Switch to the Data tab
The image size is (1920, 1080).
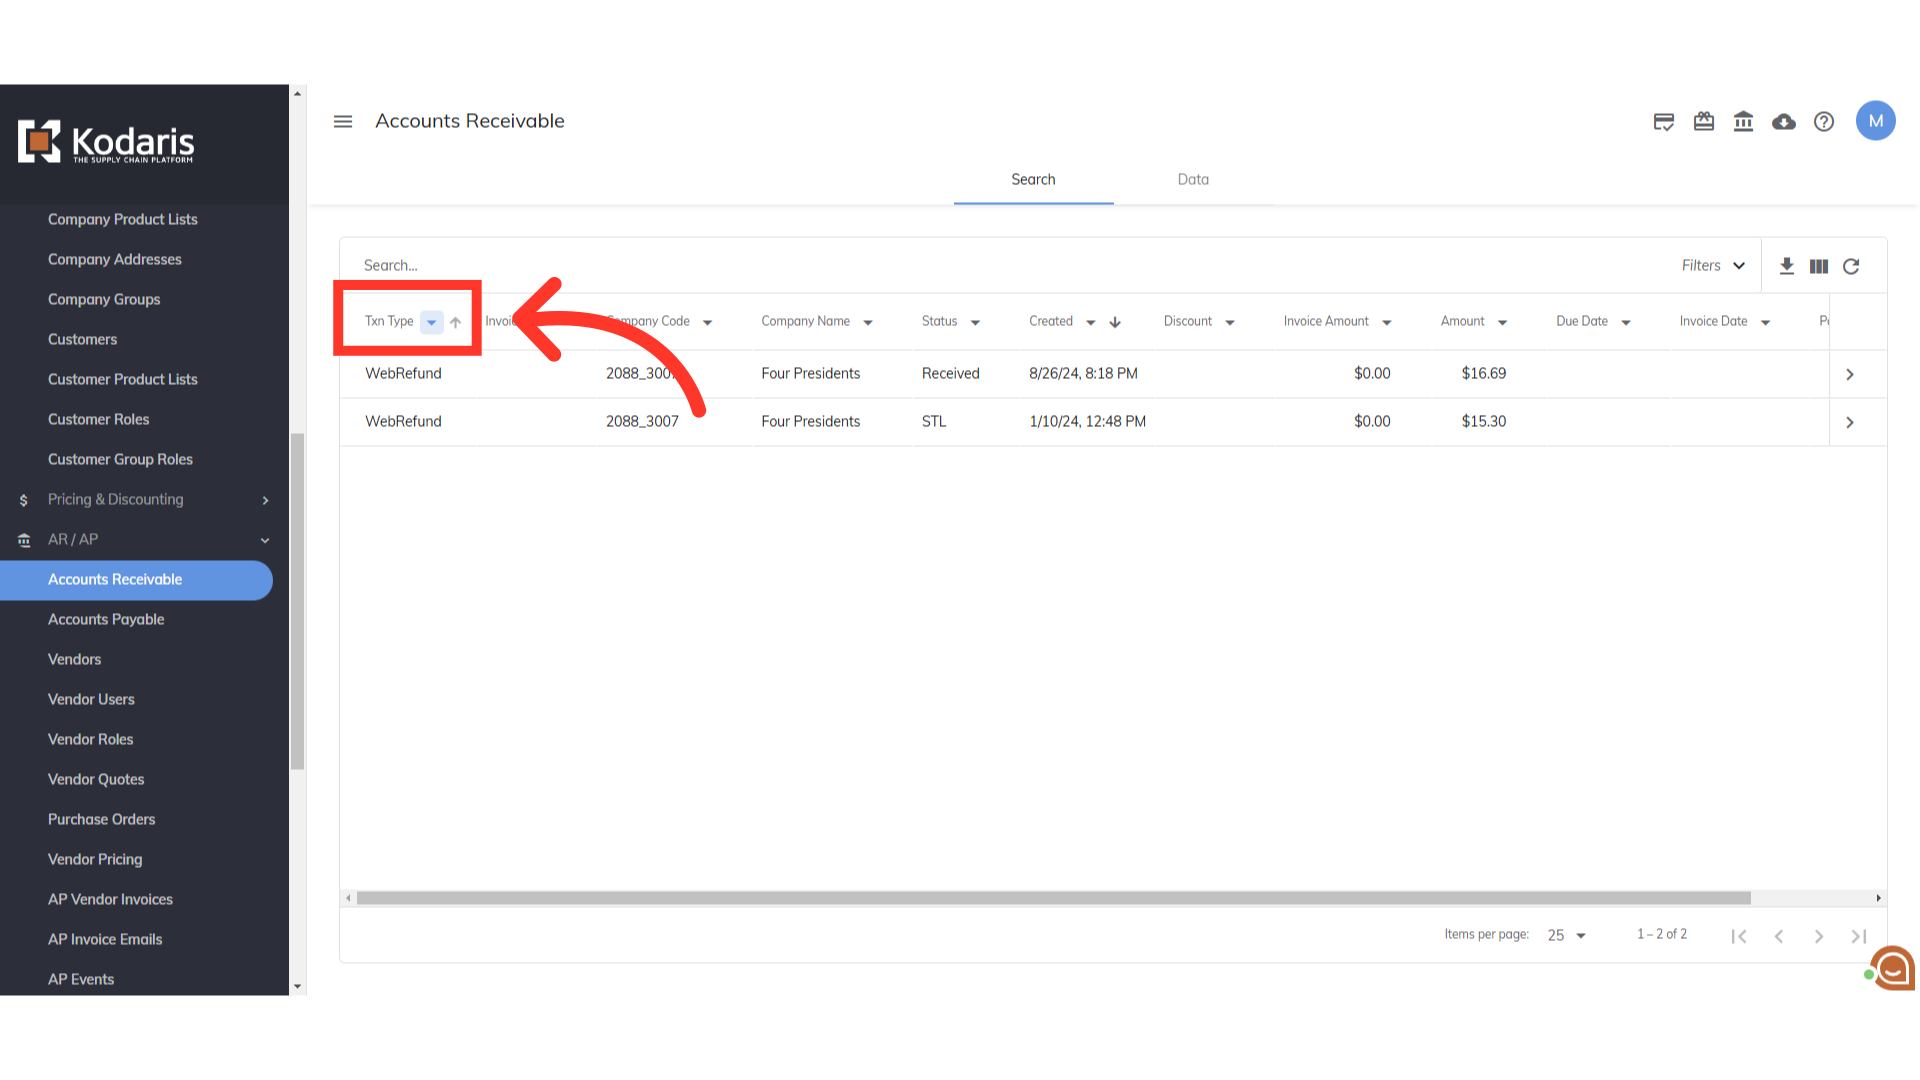(1193, 179)
